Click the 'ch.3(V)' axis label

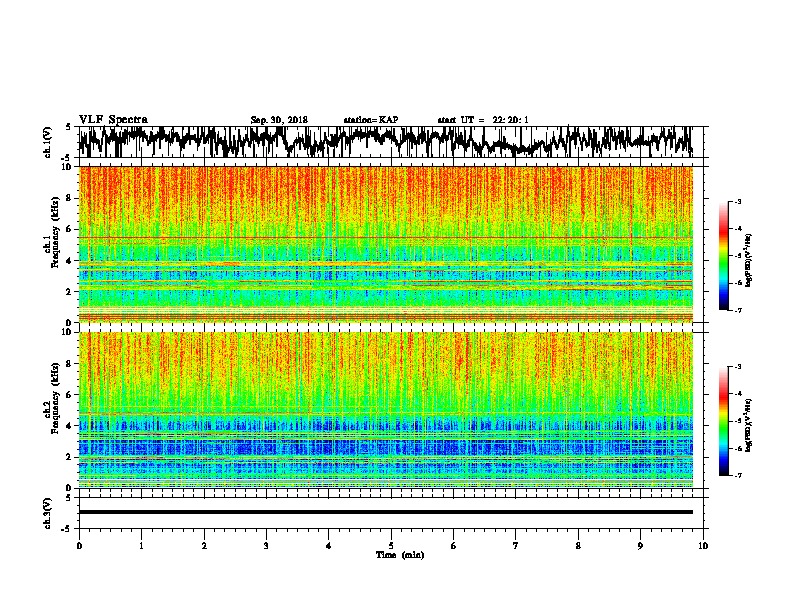coord(48,513)
